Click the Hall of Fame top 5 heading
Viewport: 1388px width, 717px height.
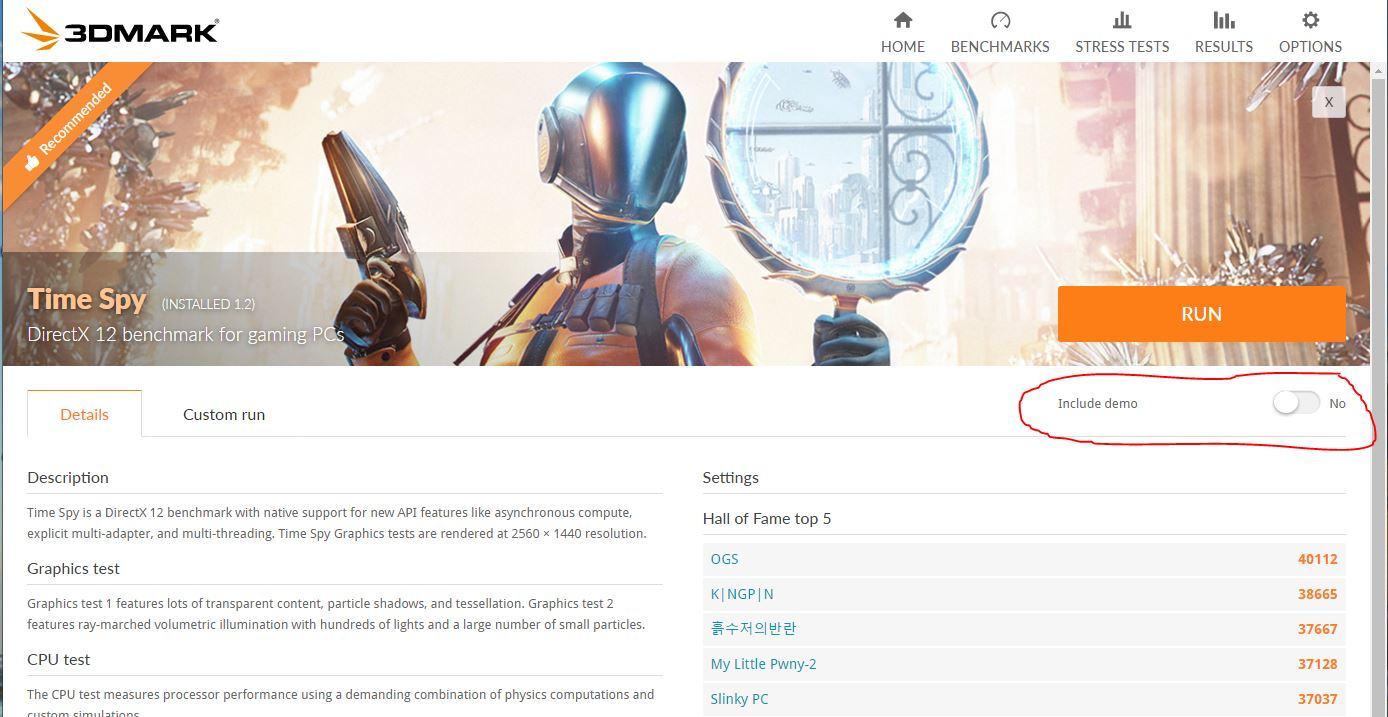[x=767, y=518]
